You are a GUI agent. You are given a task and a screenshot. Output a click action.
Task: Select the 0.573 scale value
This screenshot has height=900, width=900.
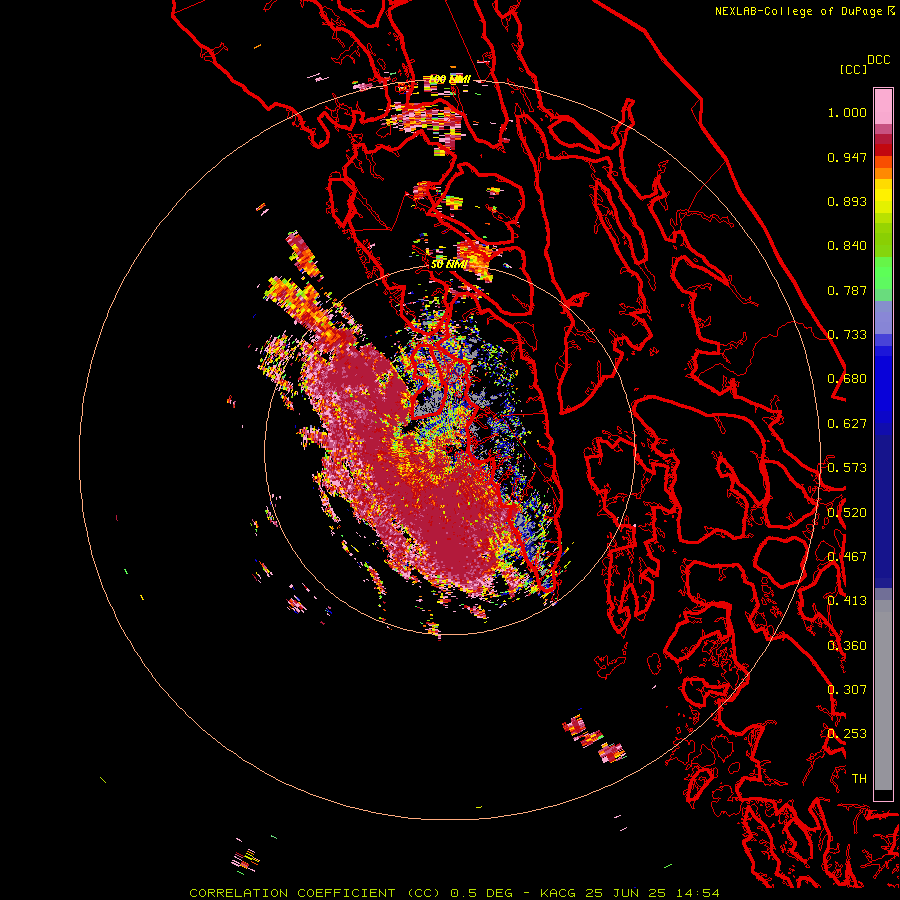point(847,468)
